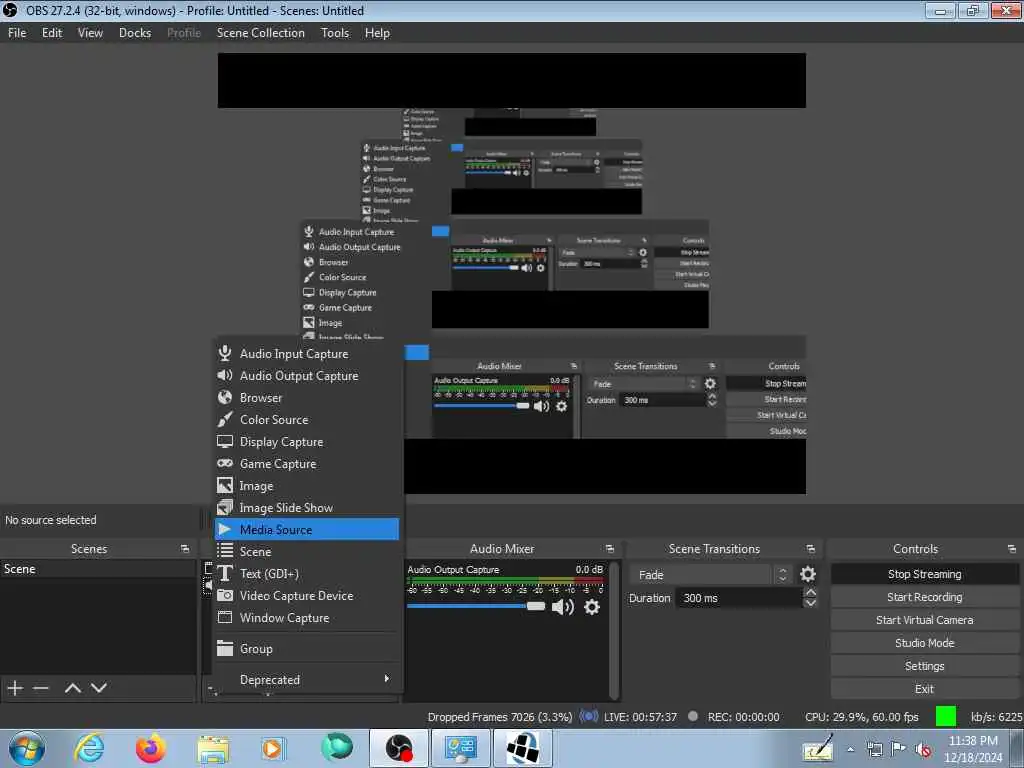Create a Group from the menu

tap(307, 648)
